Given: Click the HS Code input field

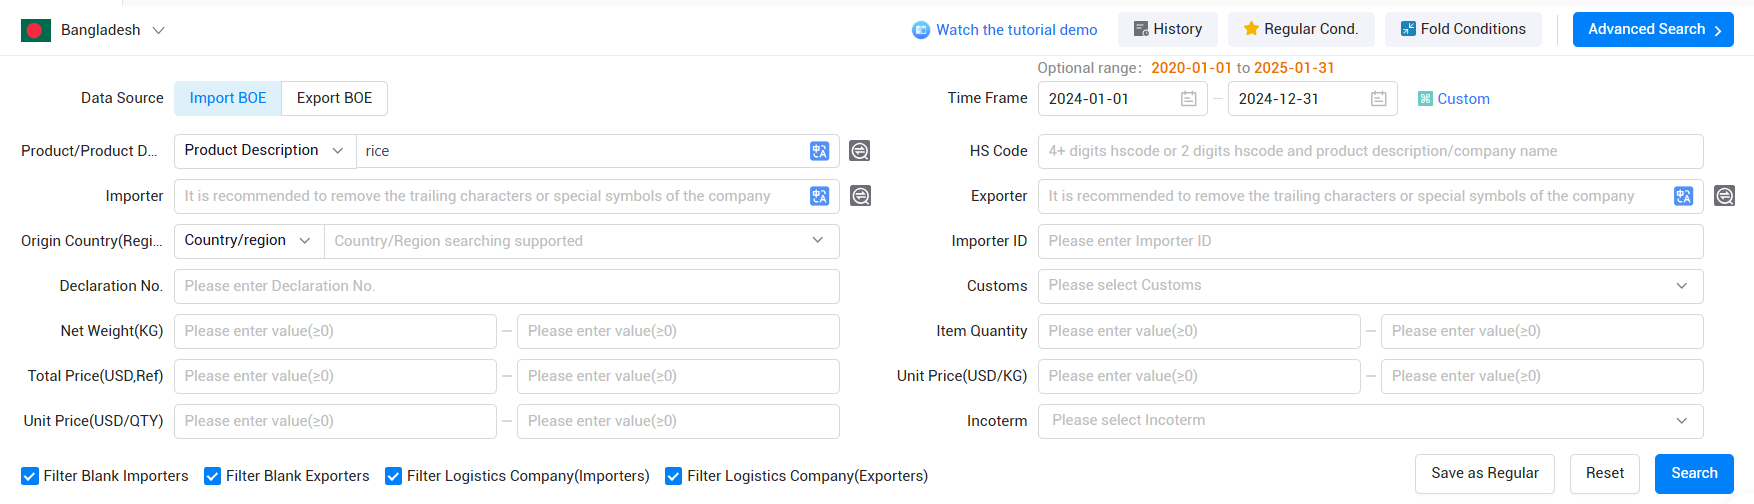Looking at the screenshot, I should click(x=1370, y=151).
